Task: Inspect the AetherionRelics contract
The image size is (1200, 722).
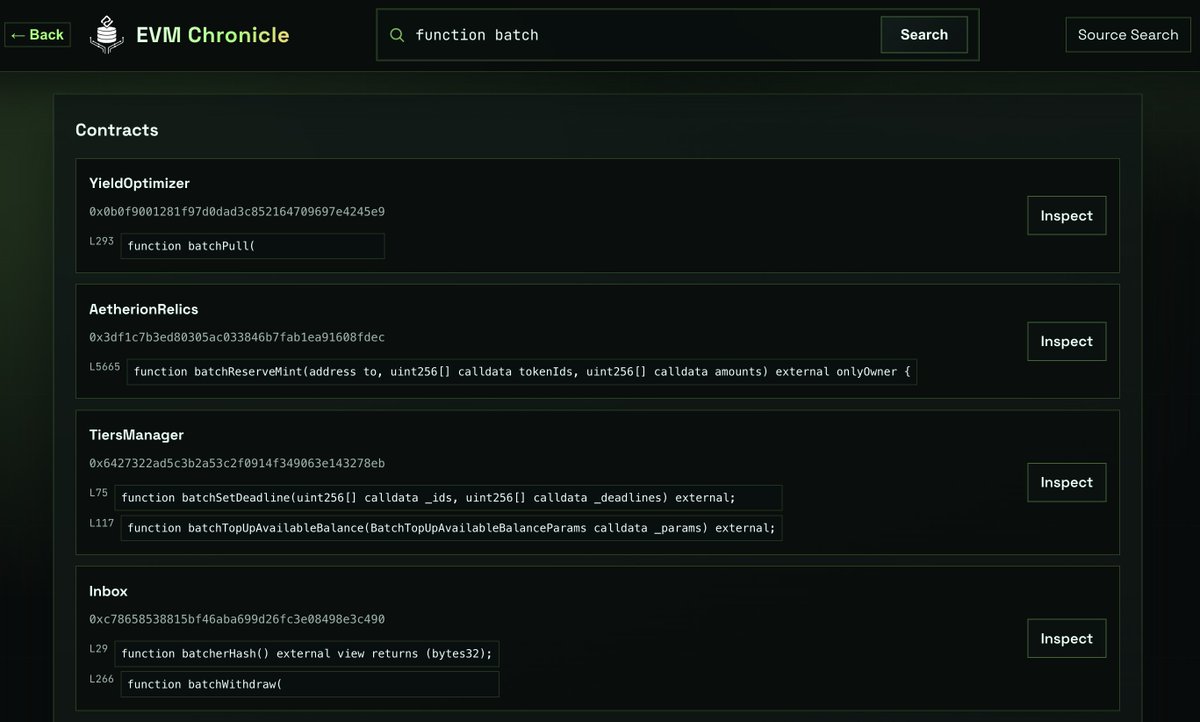Action: (1067, 342)
